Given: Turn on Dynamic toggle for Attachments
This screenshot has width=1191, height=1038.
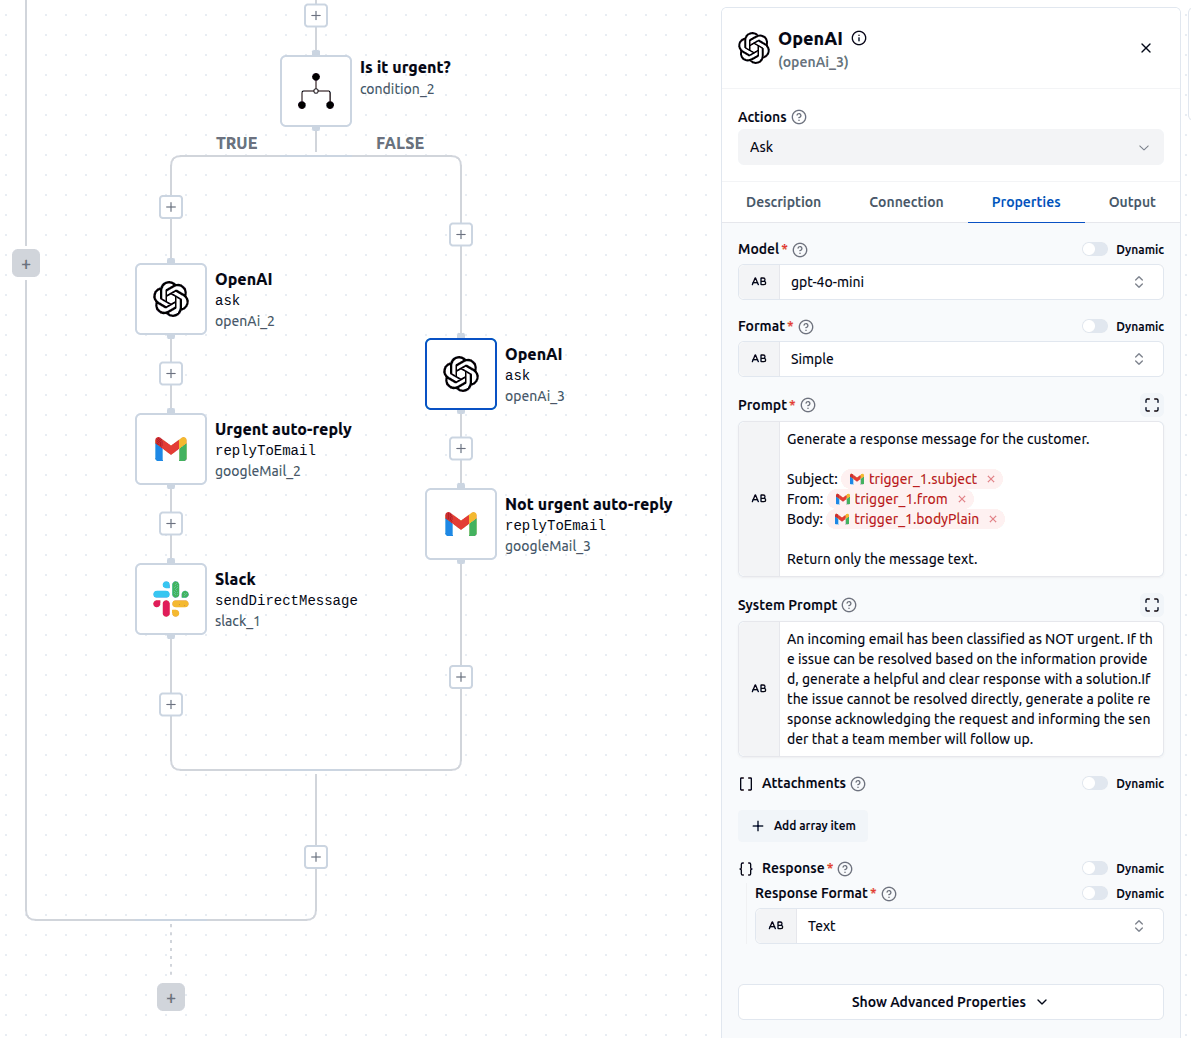Looking at the screenshot, I should click(x=1095, y=783).
